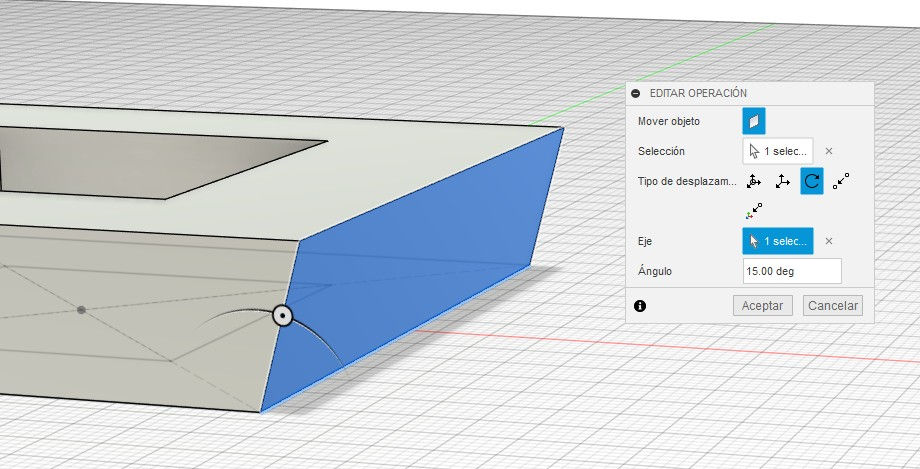This screenshot has width=920, height=469.
Task: Choose the point to point move icon
Action: (841, 181)
